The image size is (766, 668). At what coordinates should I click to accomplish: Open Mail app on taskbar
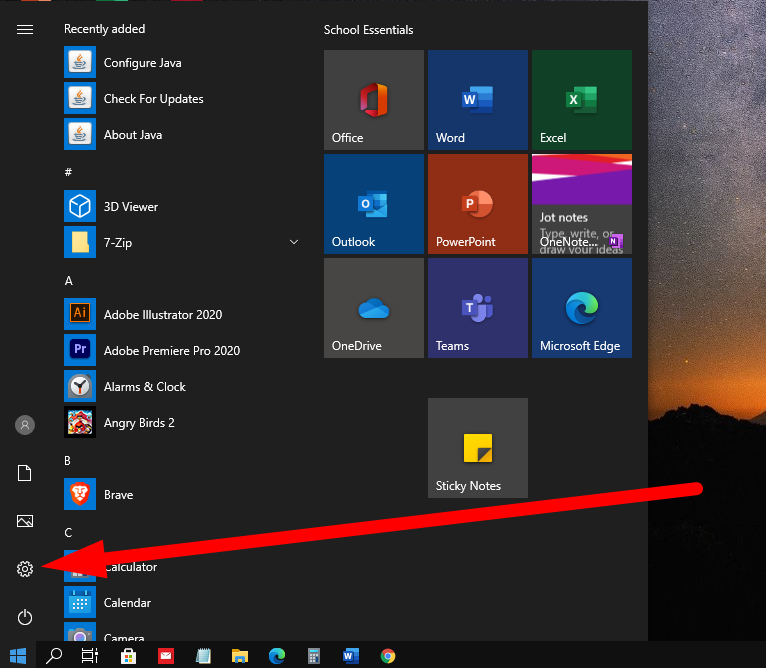166,656
